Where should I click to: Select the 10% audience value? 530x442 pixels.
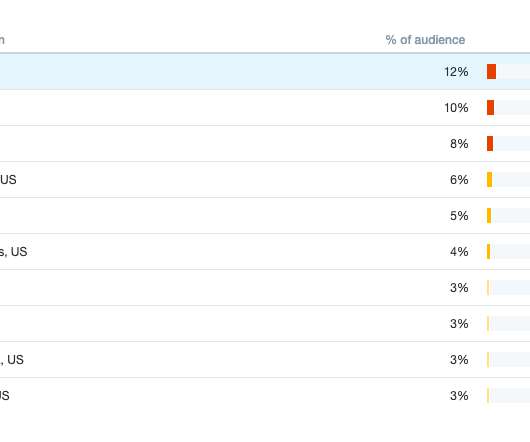(x=456, y=108)
